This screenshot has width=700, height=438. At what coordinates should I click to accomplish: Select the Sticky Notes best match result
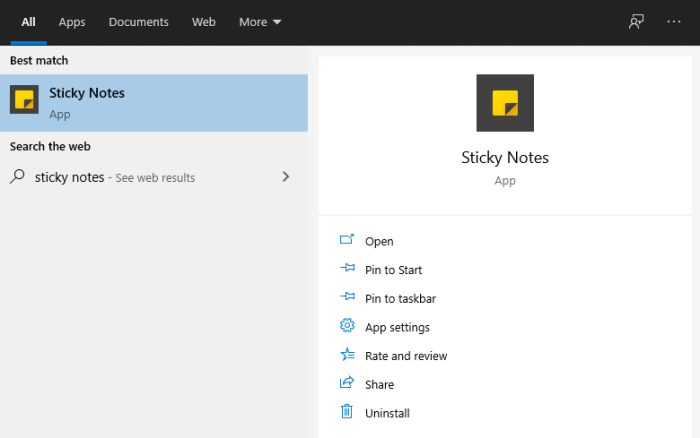point(154,102)
